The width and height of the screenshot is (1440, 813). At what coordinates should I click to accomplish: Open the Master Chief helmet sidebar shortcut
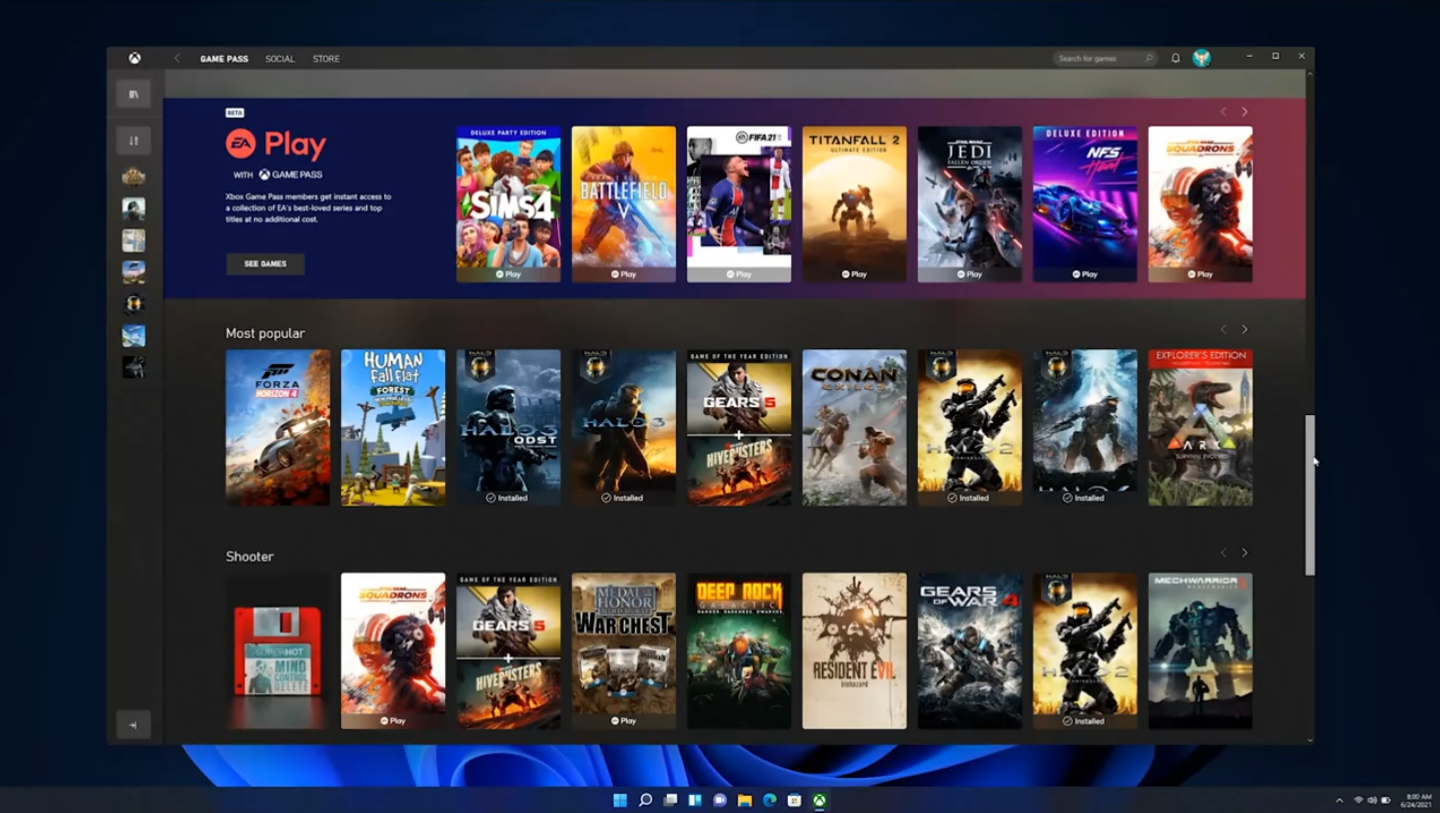[133, 304]
